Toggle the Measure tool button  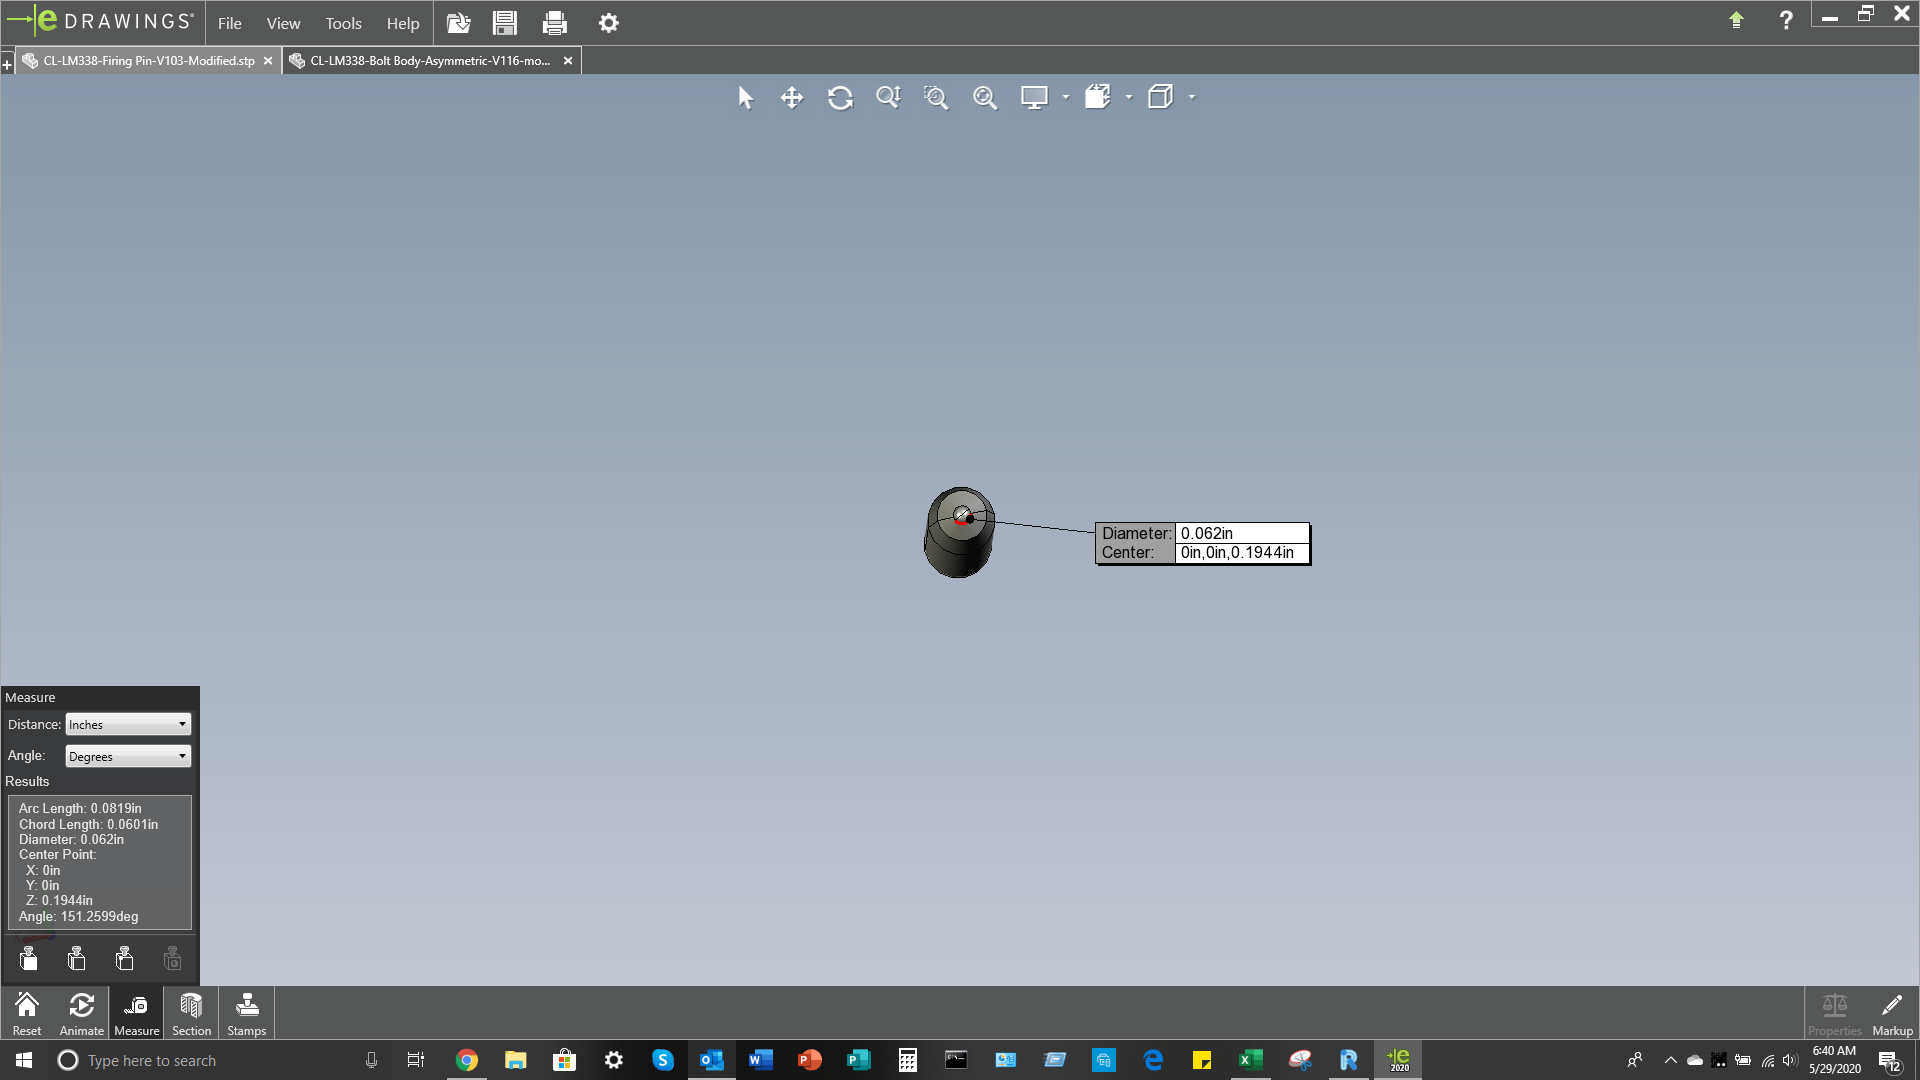tap(136, 1013)
